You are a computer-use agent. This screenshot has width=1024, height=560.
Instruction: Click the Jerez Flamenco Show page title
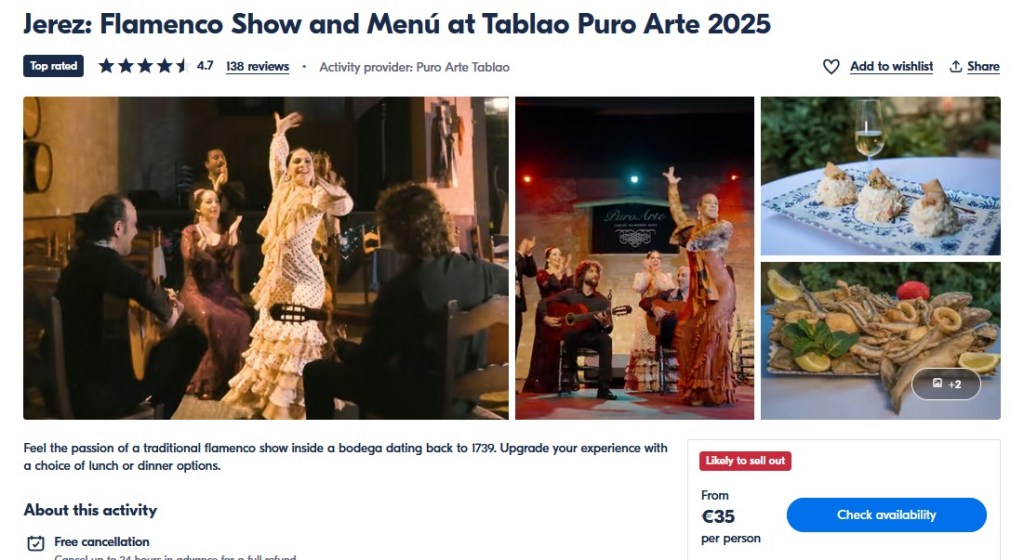click(397, 24)
